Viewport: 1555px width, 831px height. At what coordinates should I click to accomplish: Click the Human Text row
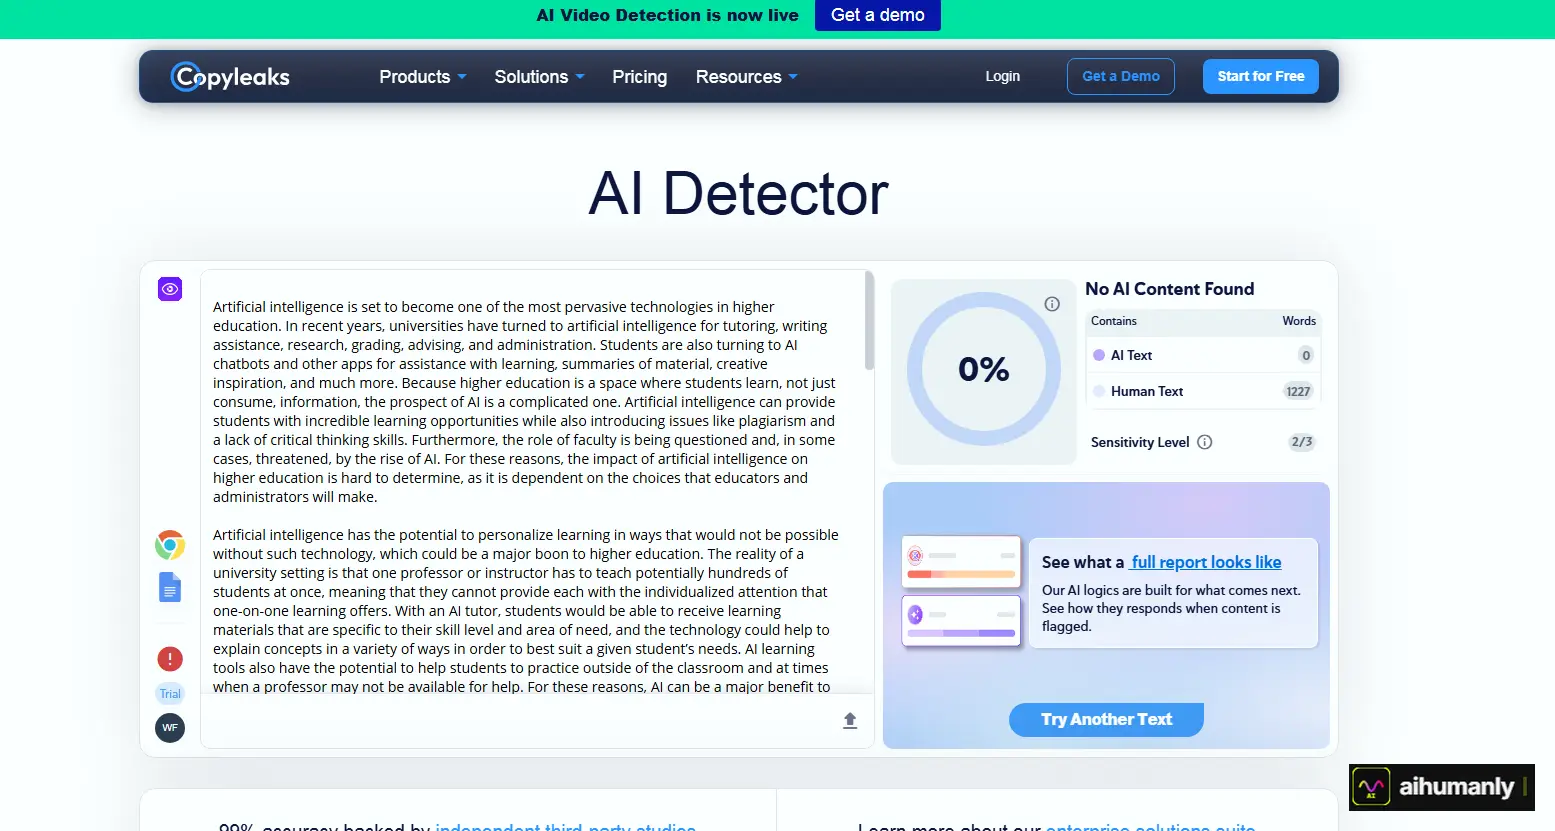[1204, 391]
